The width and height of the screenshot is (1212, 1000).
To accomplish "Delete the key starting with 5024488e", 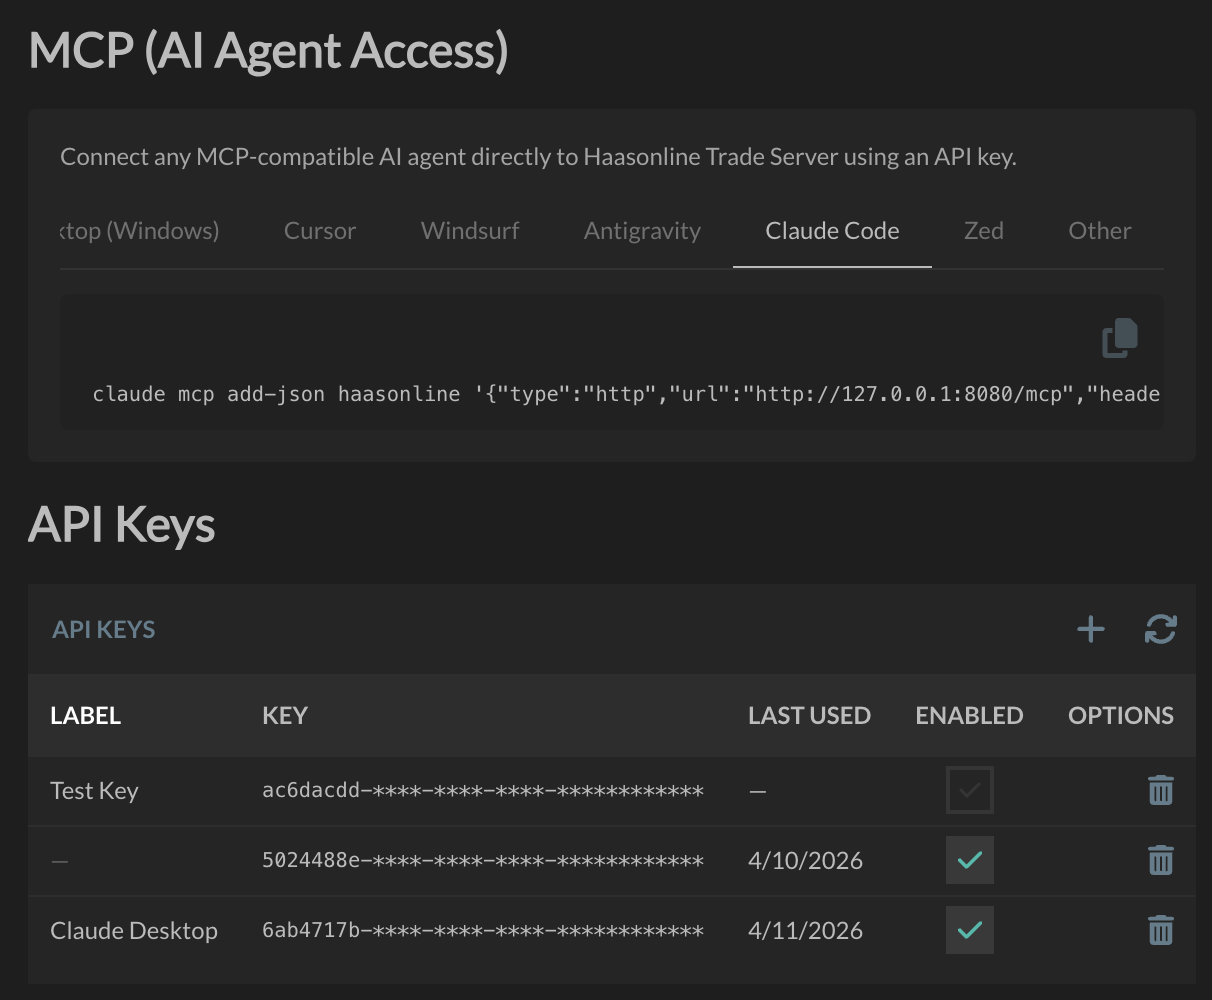I will pos(1160,860).
